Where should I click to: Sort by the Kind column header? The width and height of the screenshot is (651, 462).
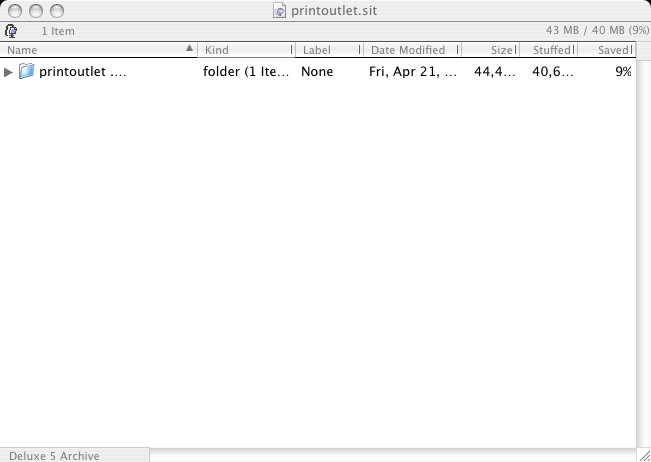coord(246,50)
